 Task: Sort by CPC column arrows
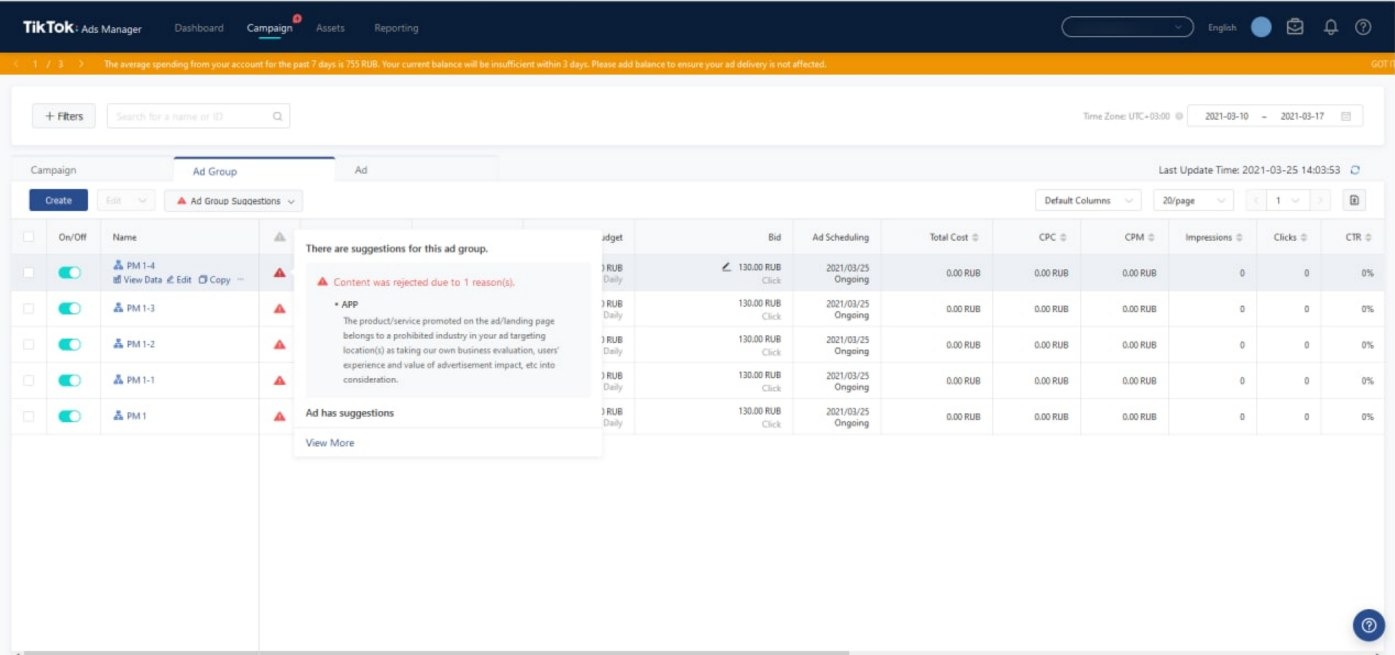tap(1063, 237)
